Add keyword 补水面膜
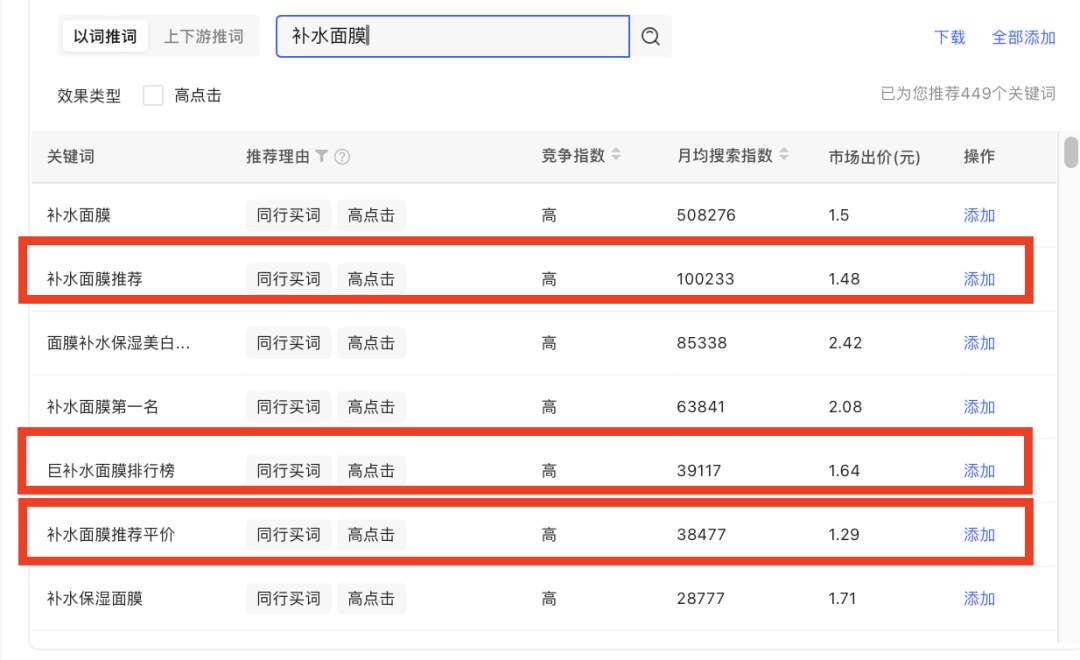This screenshot has height=660, width=1080. pos(979,215)
